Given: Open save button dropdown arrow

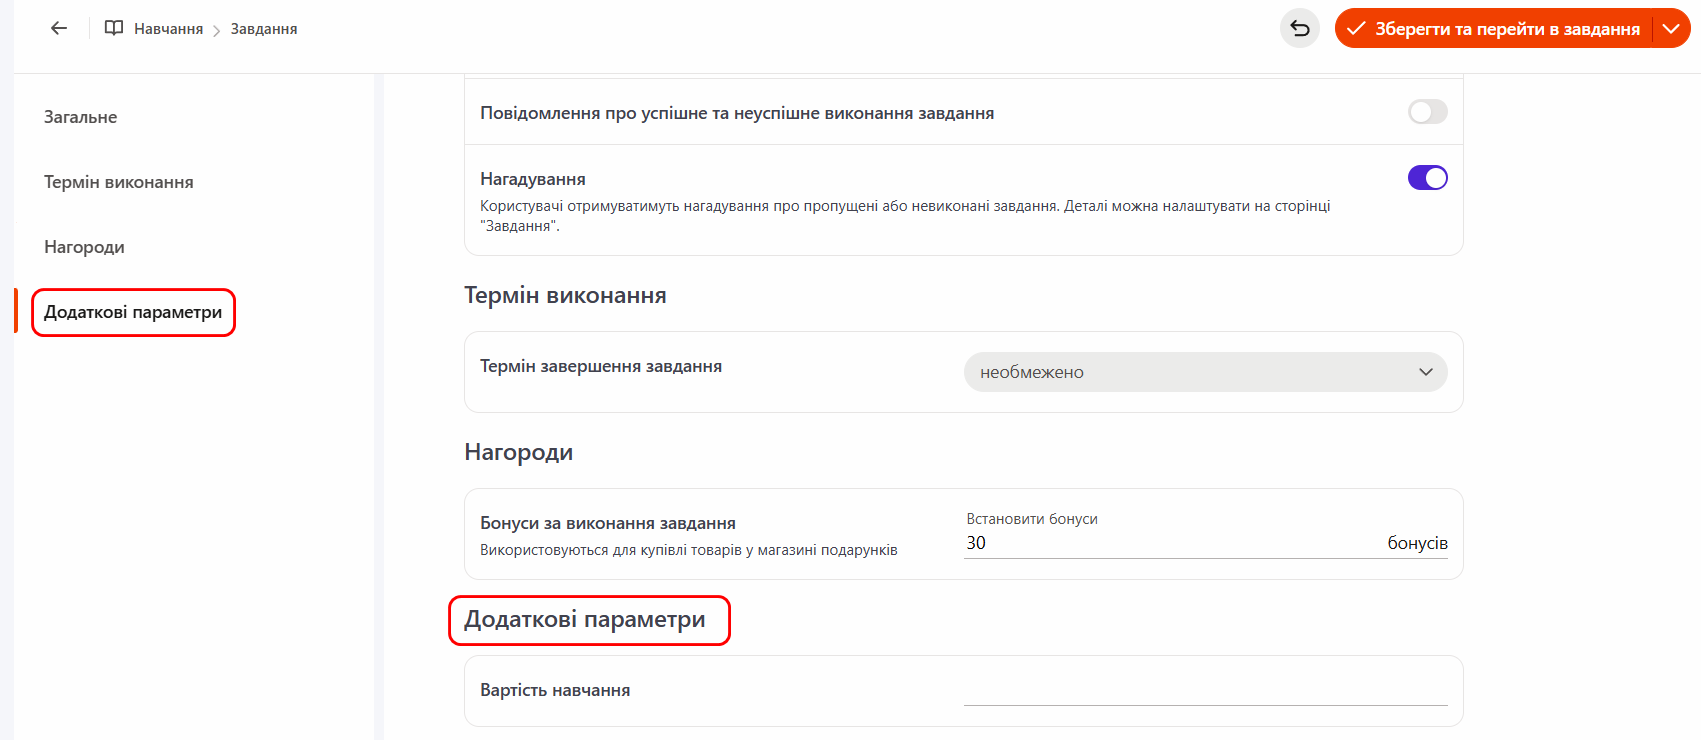Looking at the screenshot, I should (1671, 29).
